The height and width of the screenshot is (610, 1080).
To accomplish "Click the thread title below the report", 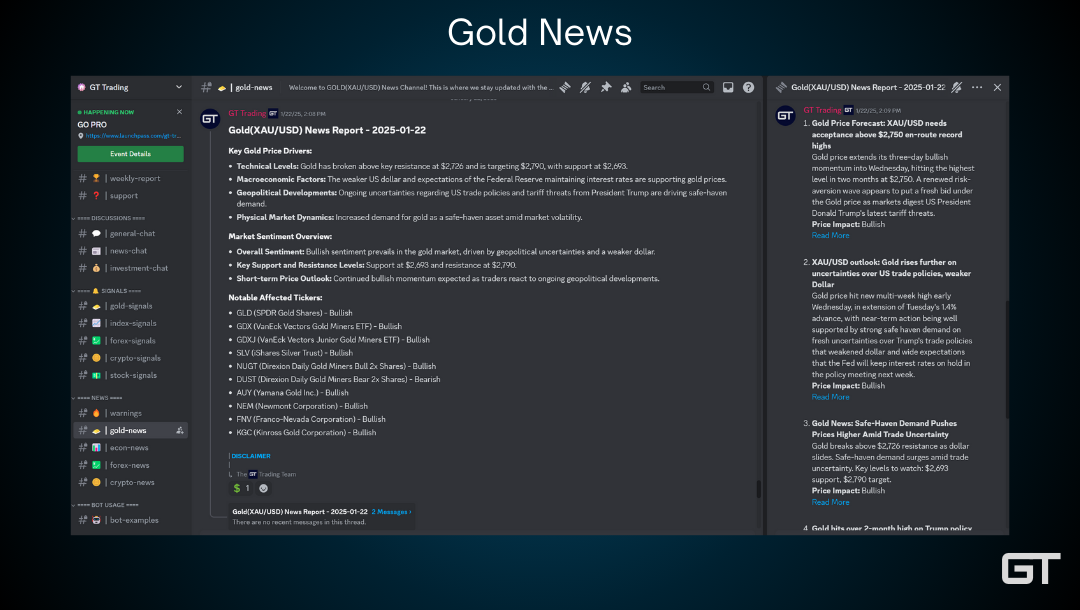I will [300, 512].
